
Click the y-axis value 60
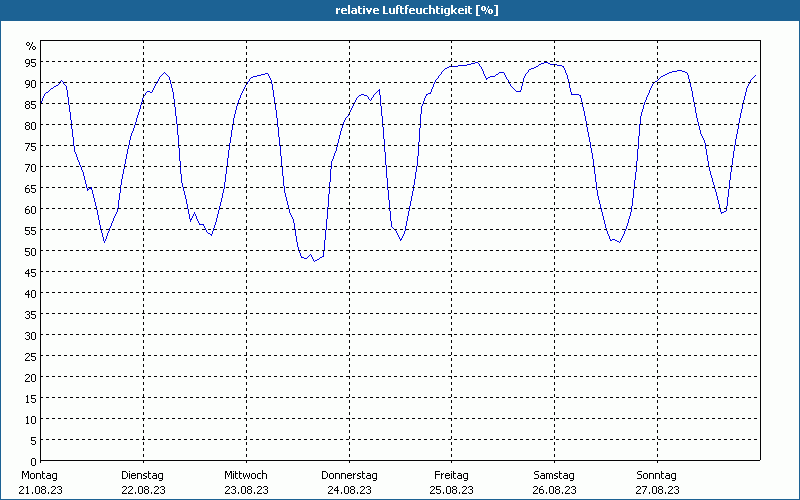tap(31, 209)
